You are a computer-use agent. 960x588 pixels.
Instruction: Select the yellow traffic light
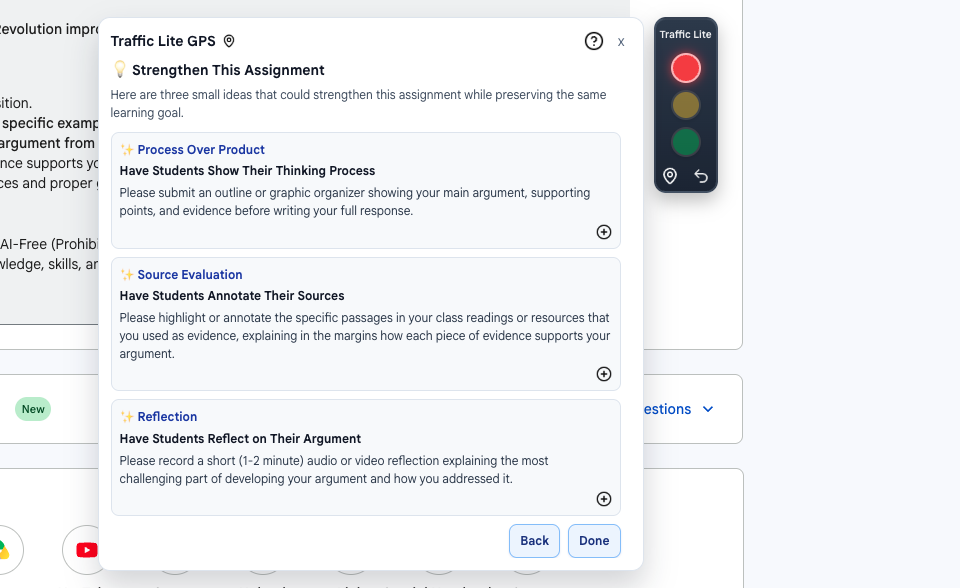(686, 105)
